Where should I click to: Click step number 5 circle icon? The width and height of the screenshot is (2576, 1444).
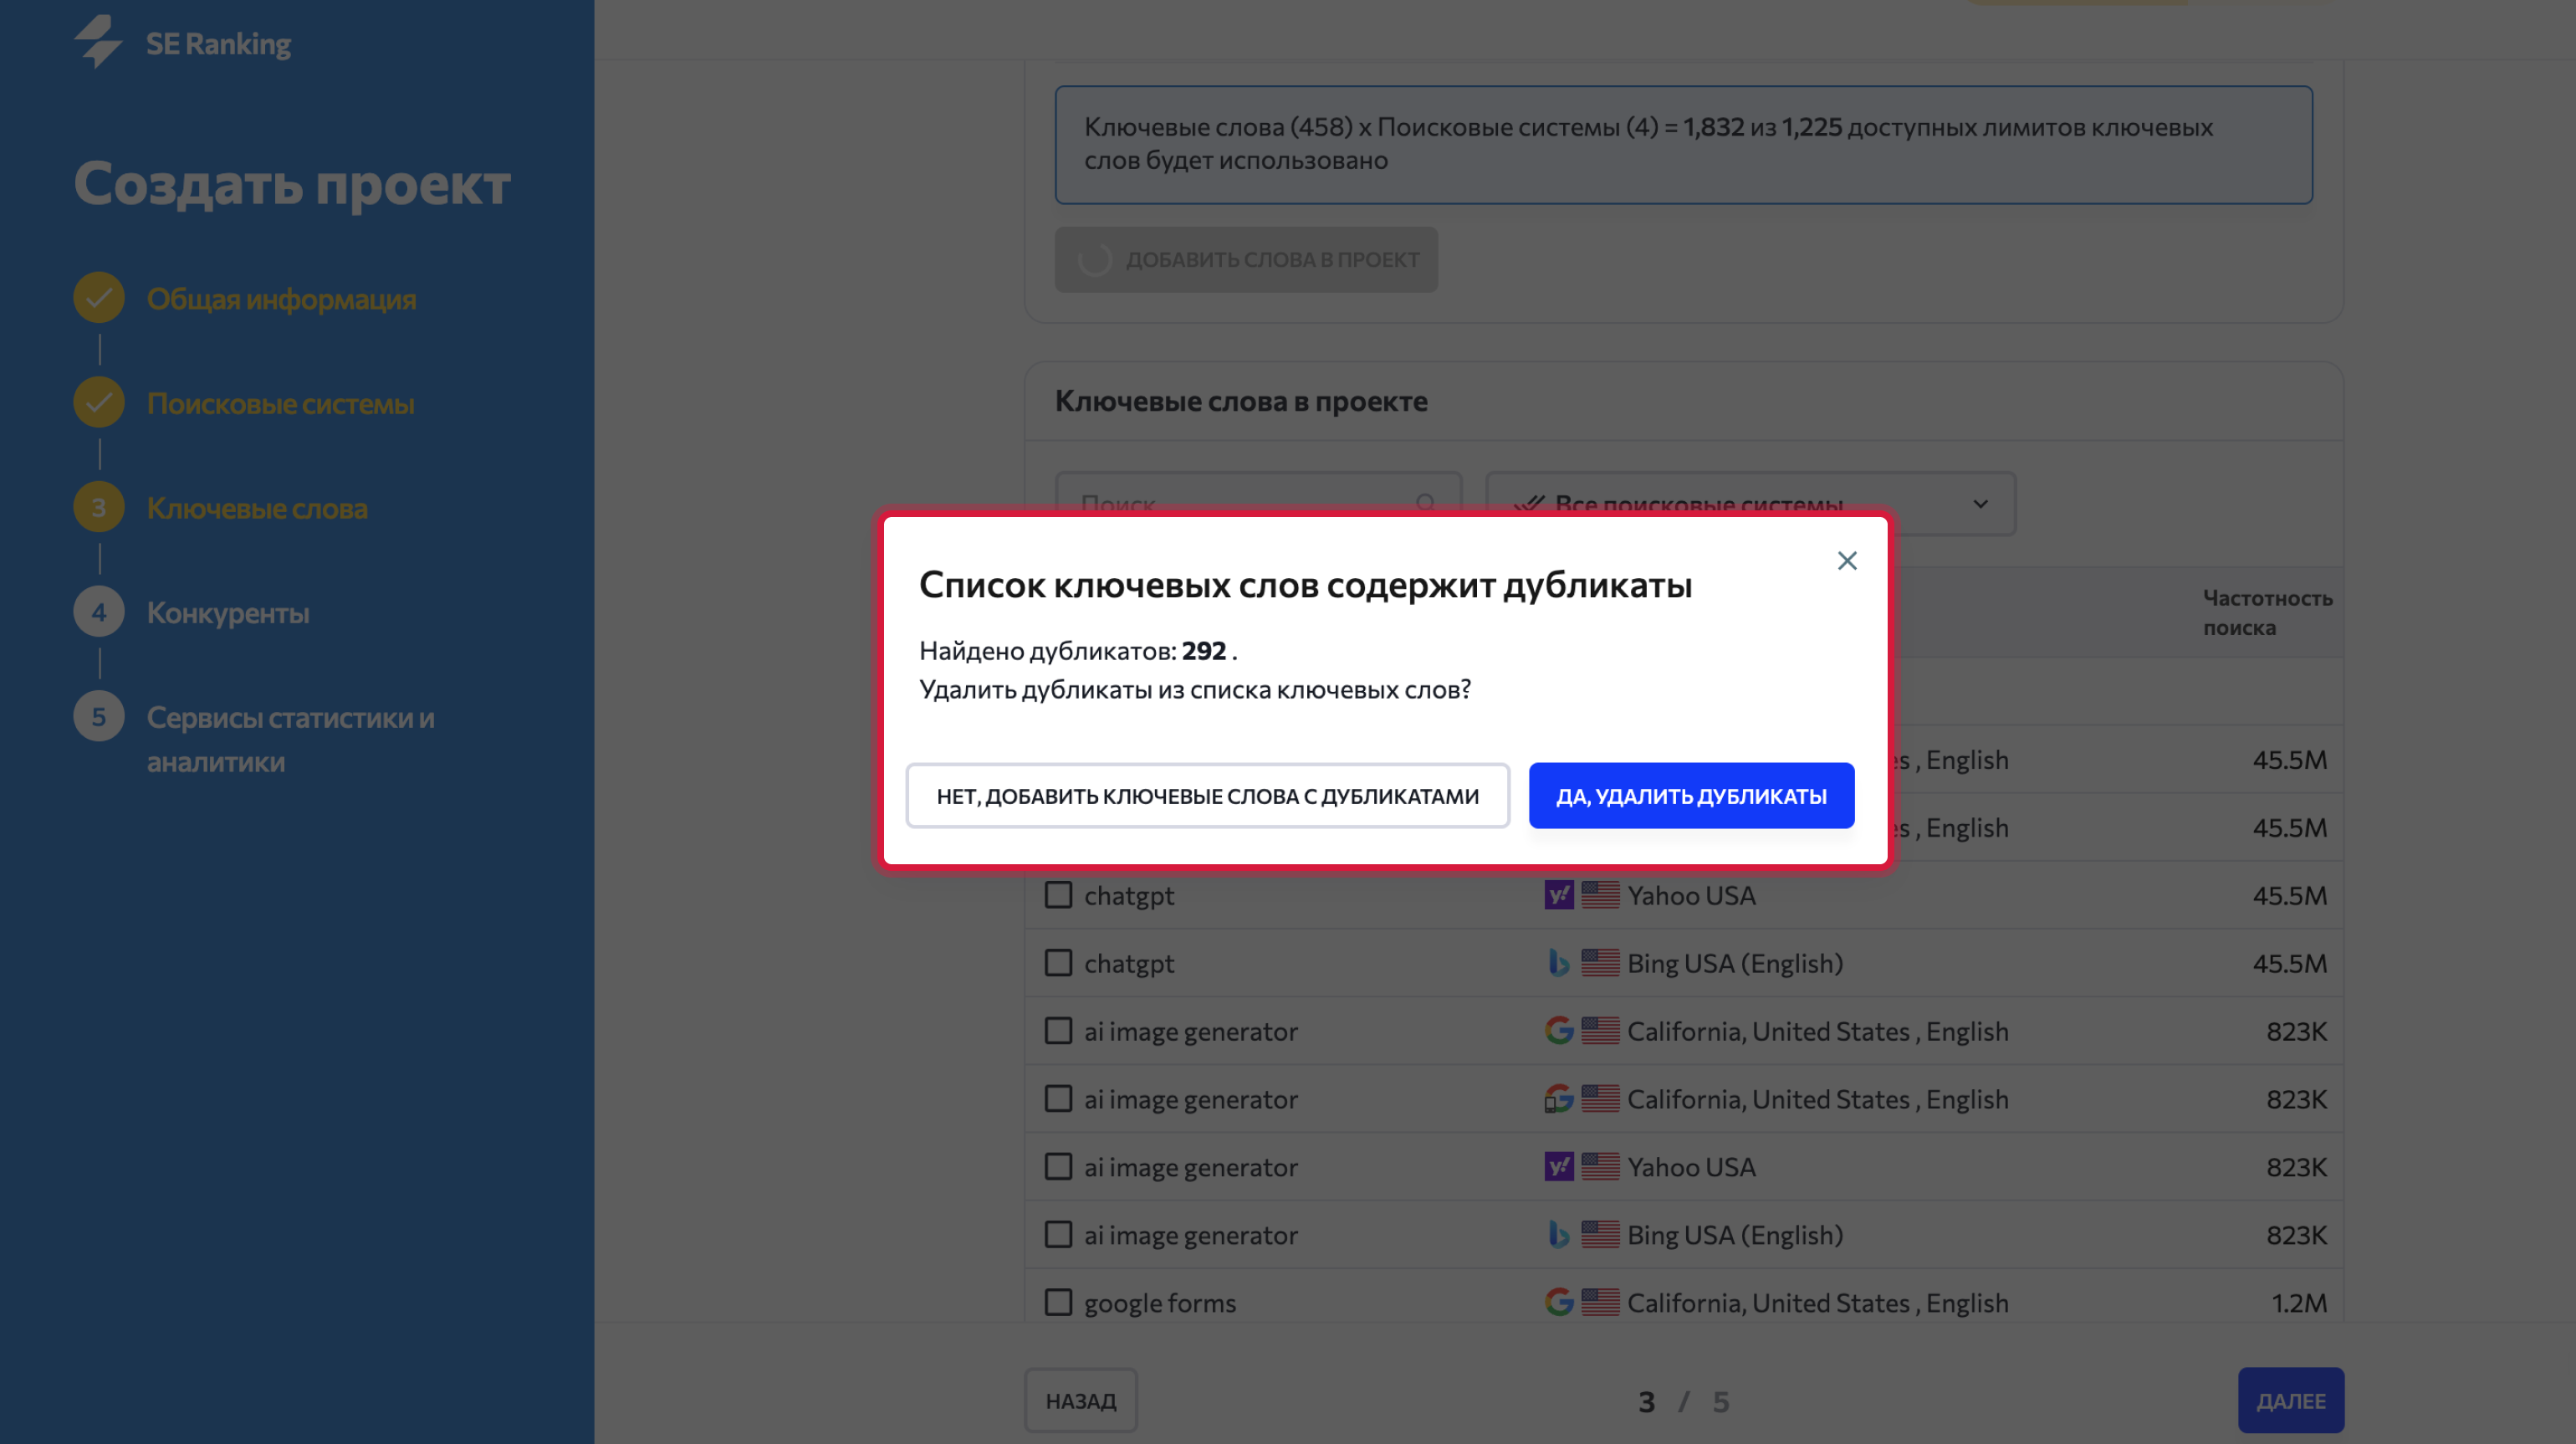pos(99,716)
